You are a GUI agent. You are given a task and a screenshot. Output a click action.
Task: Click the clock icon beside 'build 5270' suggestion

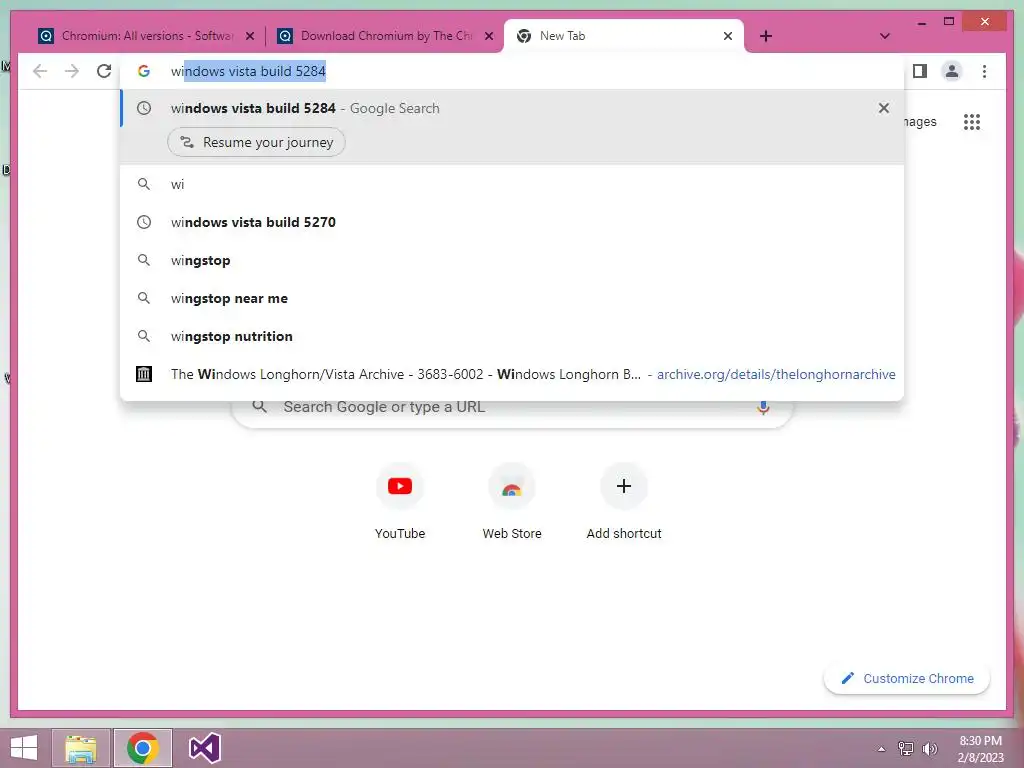pyautogui.click(x=144, y=222)
